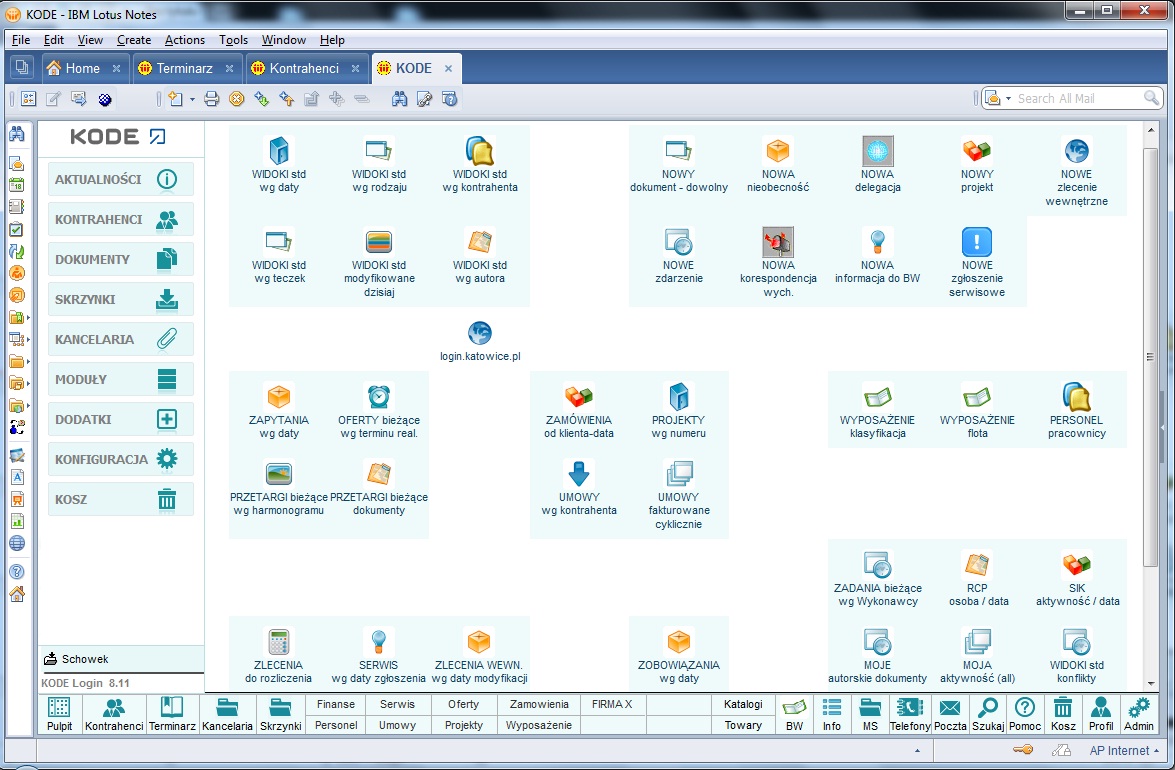This screenshot has height=770, width=1175.
Task: Click the Search All Mail field
Action: pos(1078,98)
